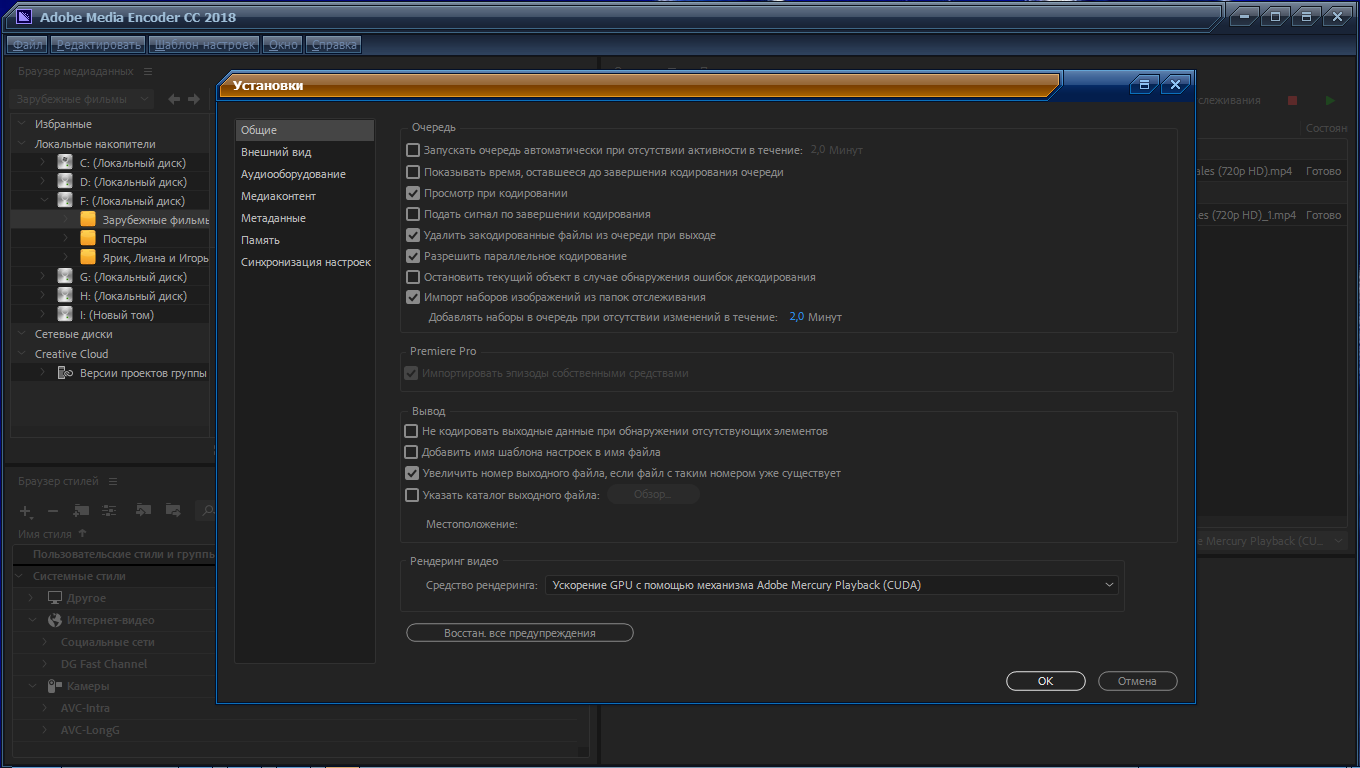Open the Файл menu
Screen dimensions: 1360x768
pyautogui.click(x=28, y=45)
